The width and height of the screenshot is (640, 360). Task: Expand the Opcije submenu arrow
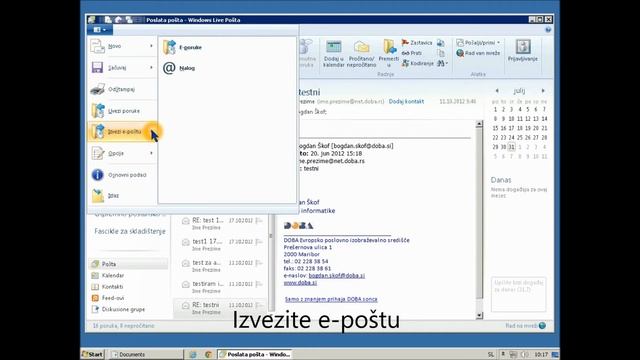coord(151,153)
